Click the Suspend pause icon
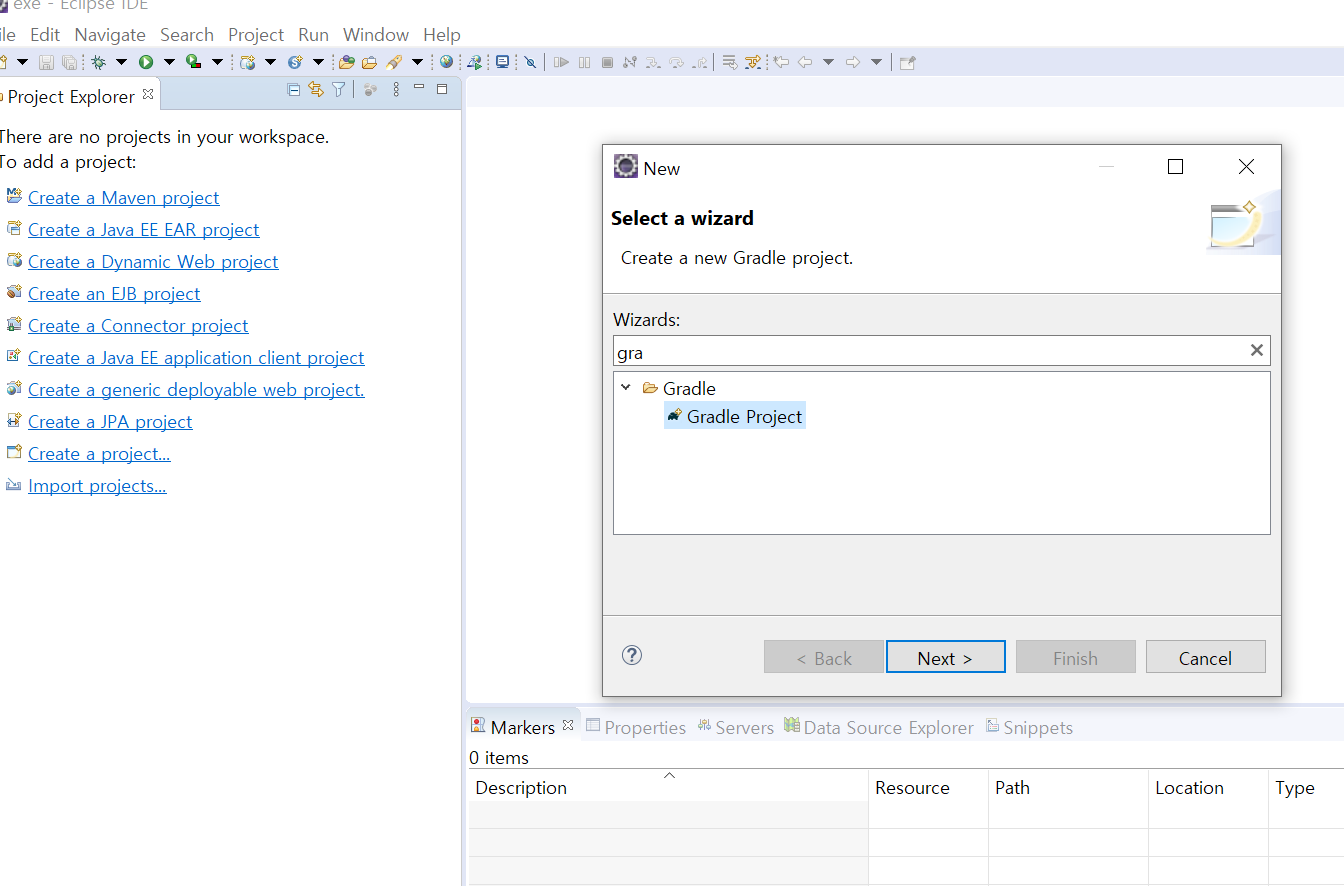Screen dimensions: 1344x886 click(584, 62)
